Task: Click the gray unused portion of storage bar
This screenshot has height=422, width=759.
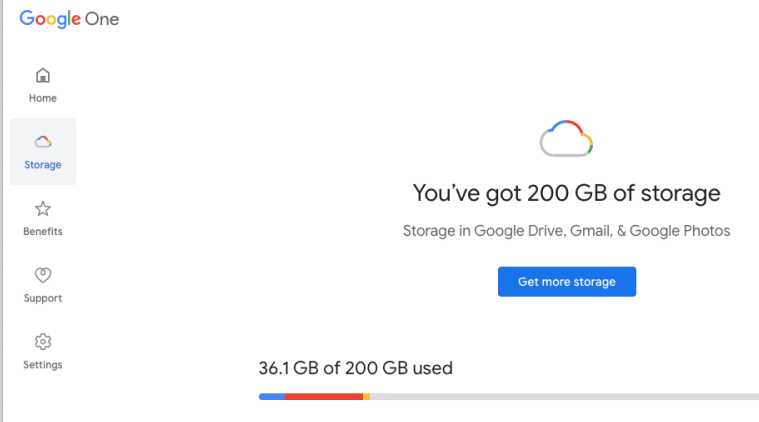Action: (560, 397)
